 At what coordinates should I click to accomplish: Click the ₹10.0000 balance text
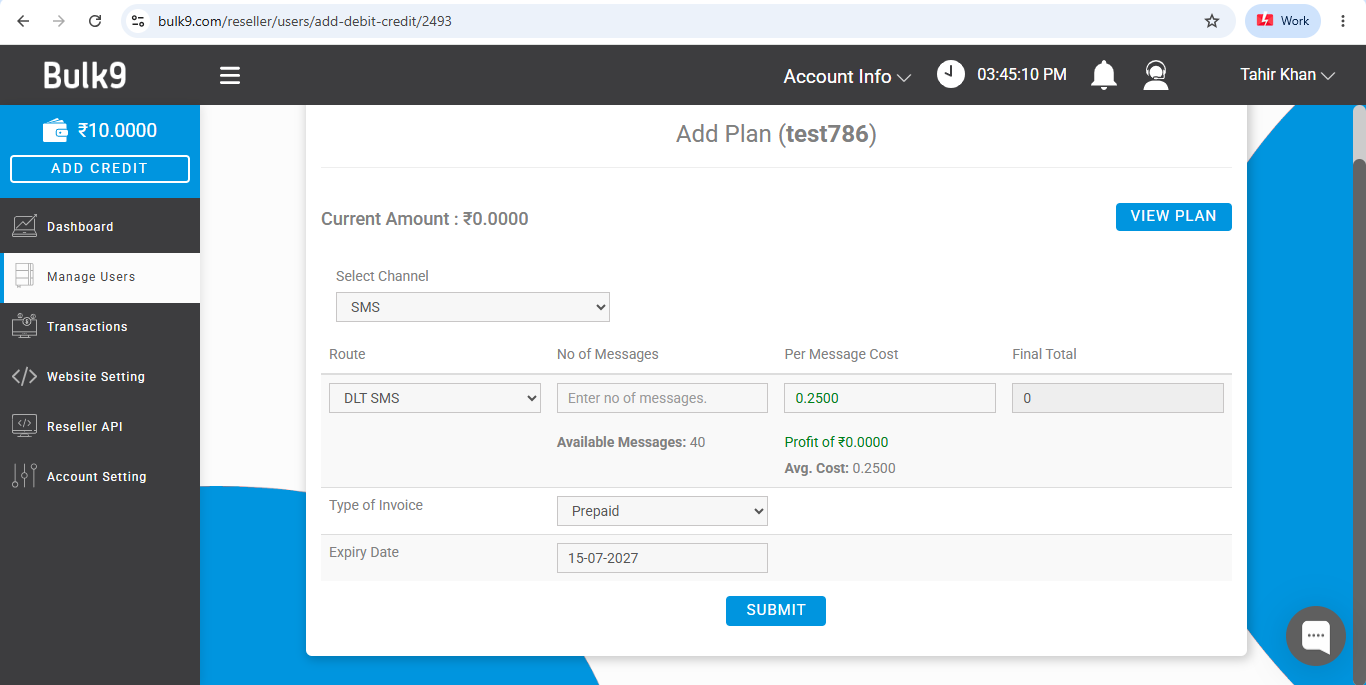118,130
